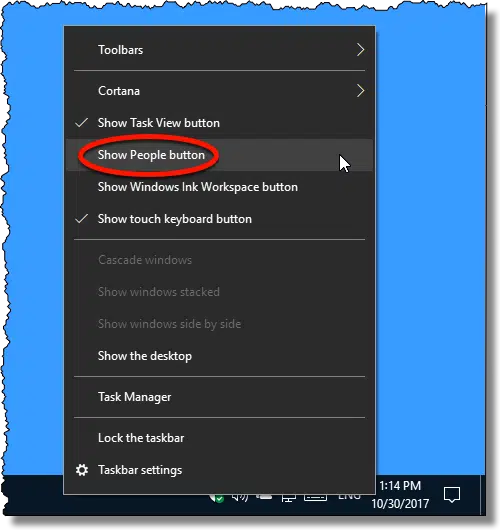
Task: Uncheck Show touch keyboard button
Action: point(219,219)
